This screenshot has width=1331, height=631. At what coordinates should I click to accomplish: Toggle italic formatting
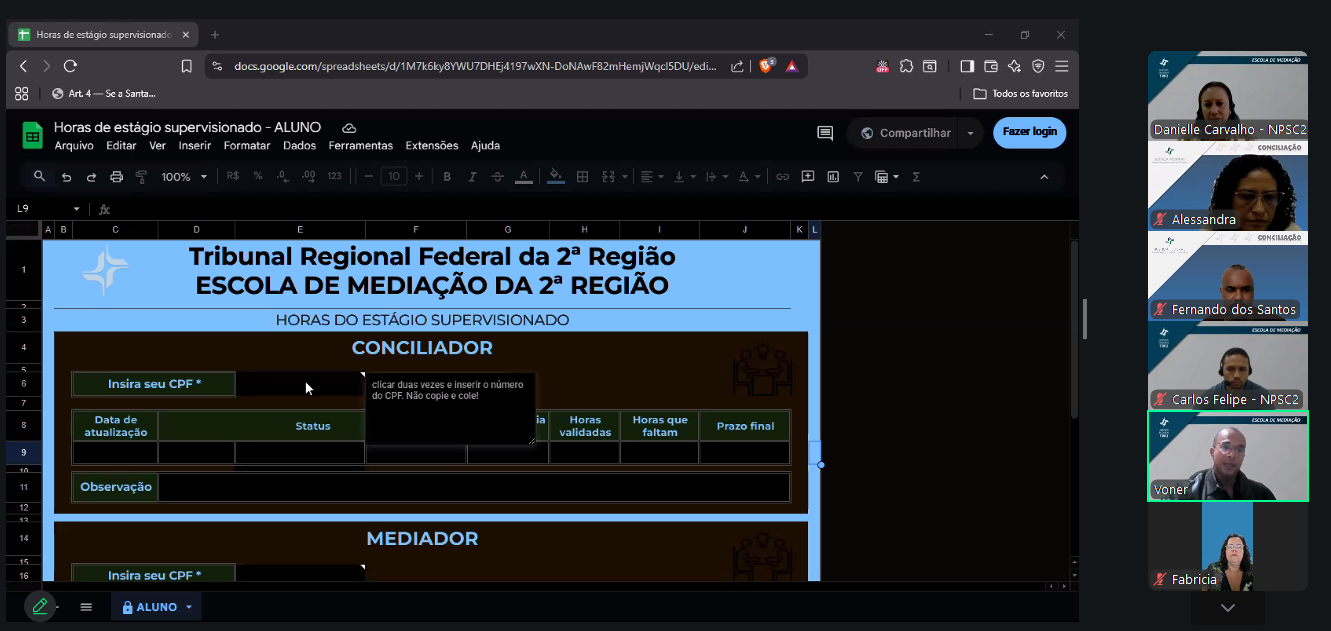(x=472, y=176)
